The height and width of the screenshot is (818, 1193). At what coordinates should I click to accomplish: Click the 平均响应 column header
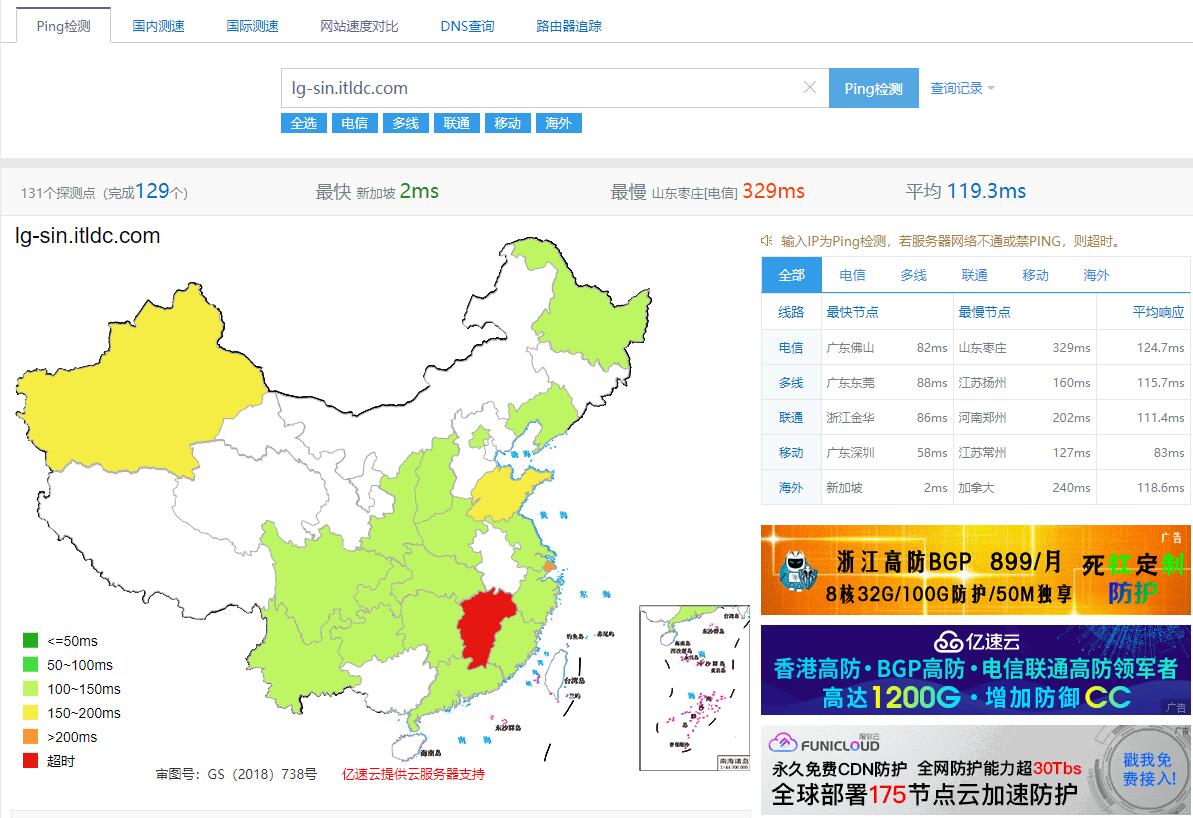pos(1158,312)
